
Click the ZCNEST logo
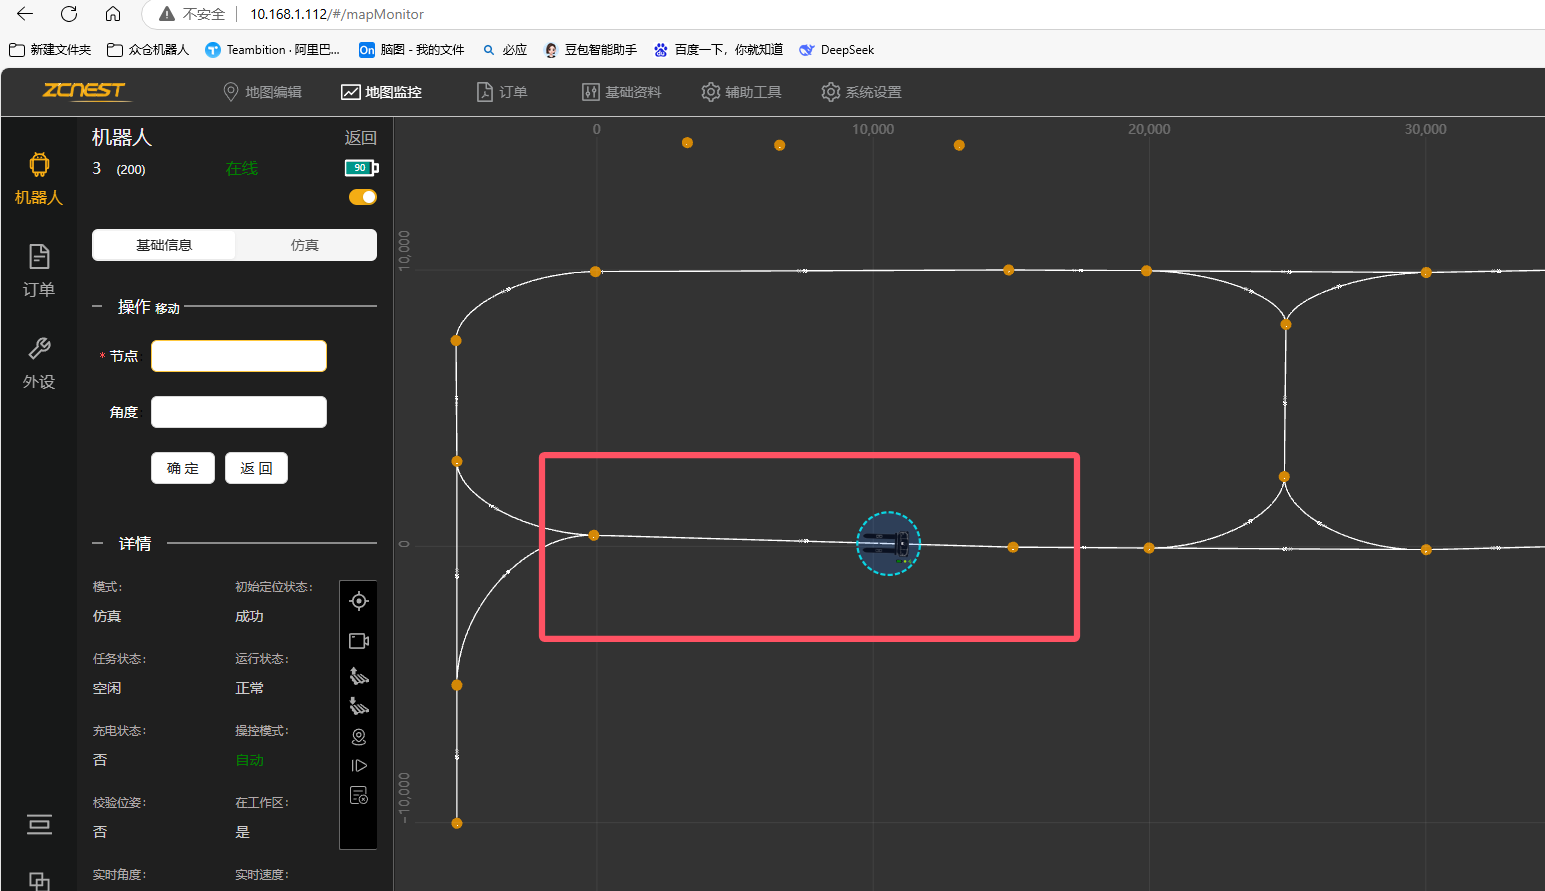tap(85, 91)
